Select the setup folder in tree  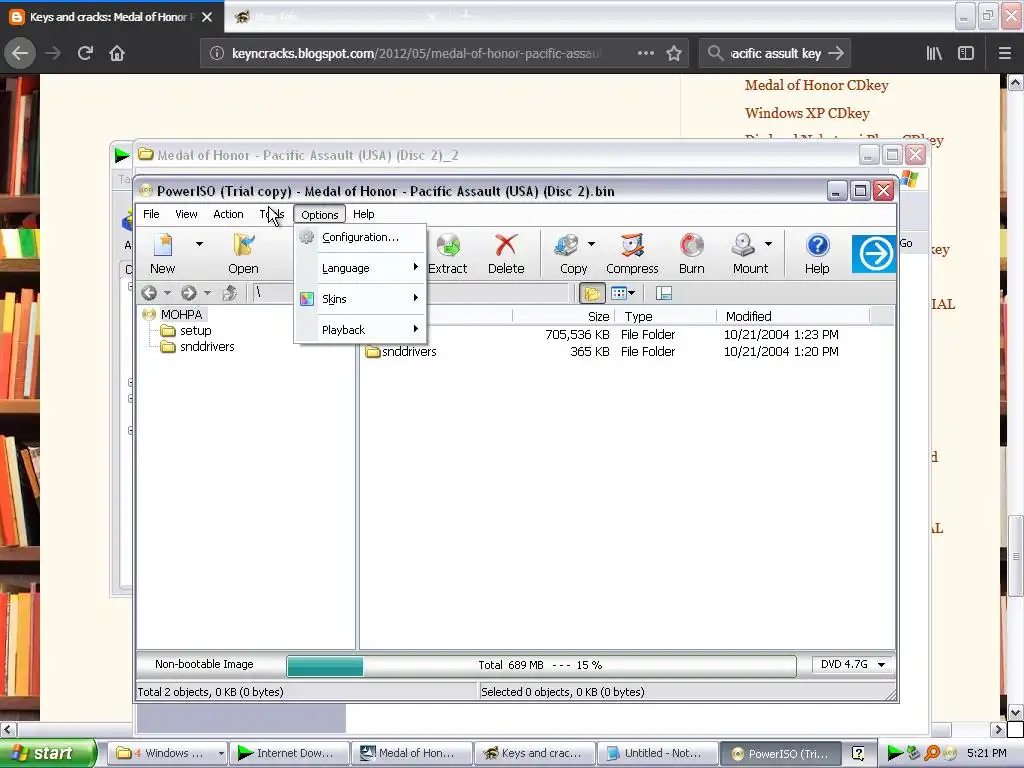coord(195,330)
